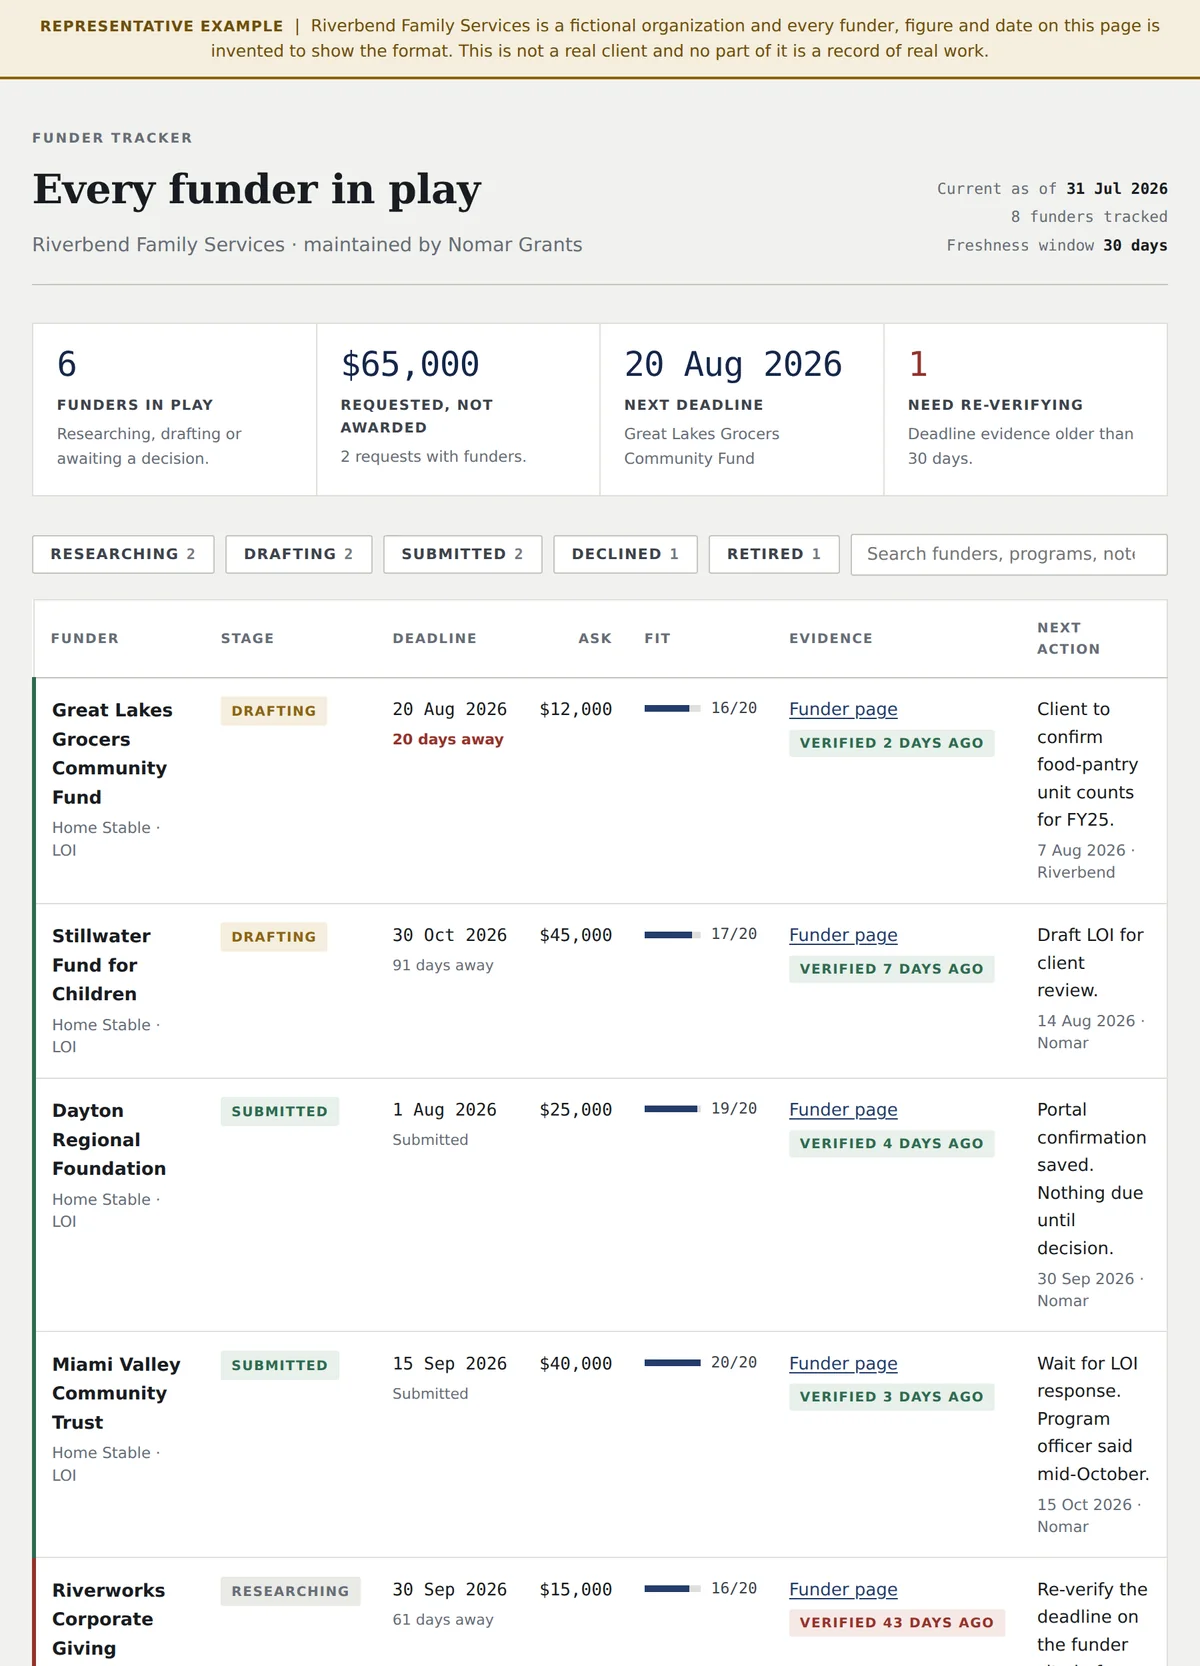Screen dimensions: 1200x1666
Task: Select the Great Lakes Grocers Community Fund name
Action: [x=112, y=753]
